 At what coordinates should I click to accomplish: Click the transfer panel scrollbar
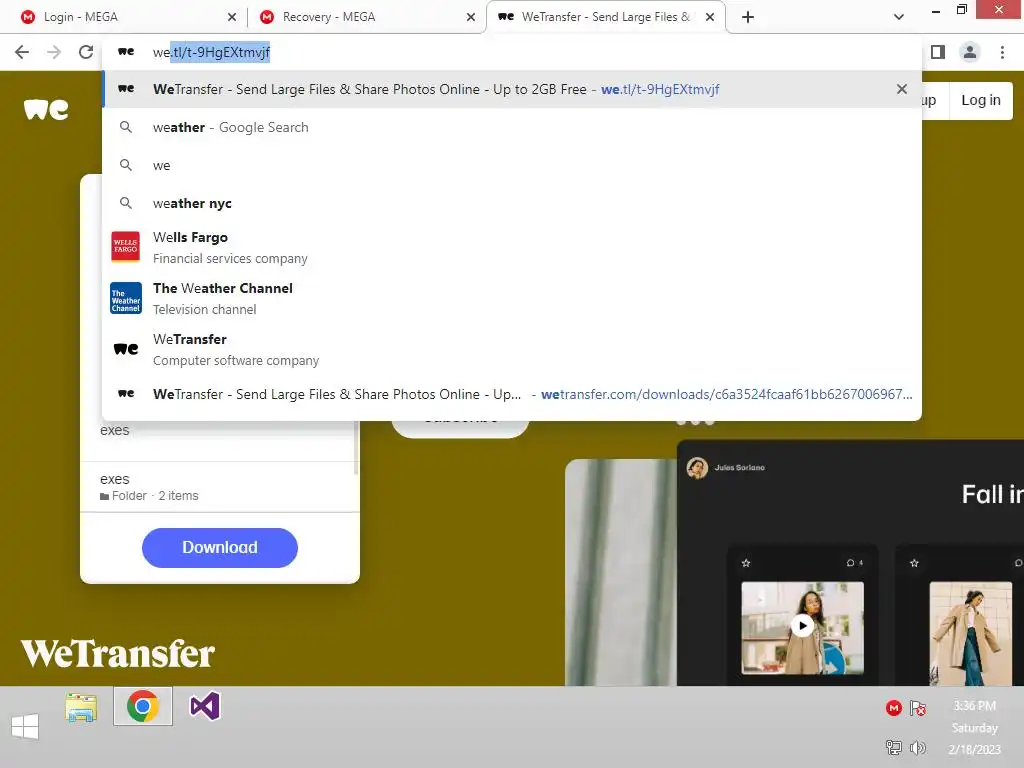356,448
